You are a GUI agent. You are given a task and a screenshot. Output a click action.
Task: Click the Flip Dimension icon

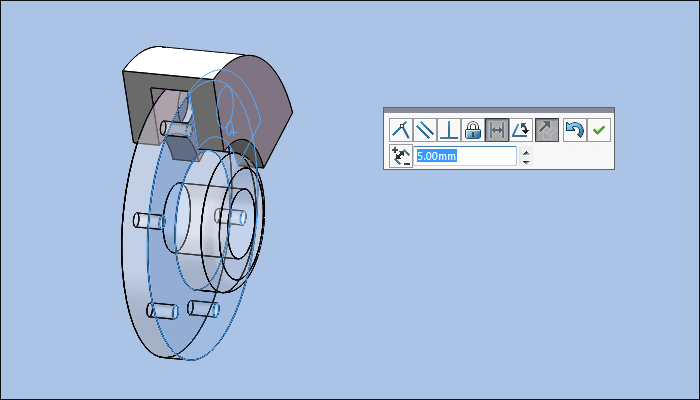coord(401,156)
